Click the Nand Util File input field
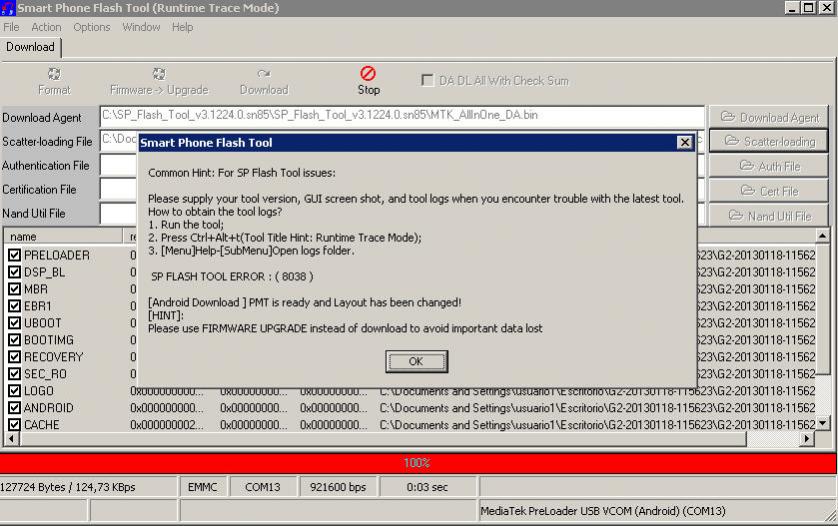Screen dimensions: 838x526 point(119,214)
